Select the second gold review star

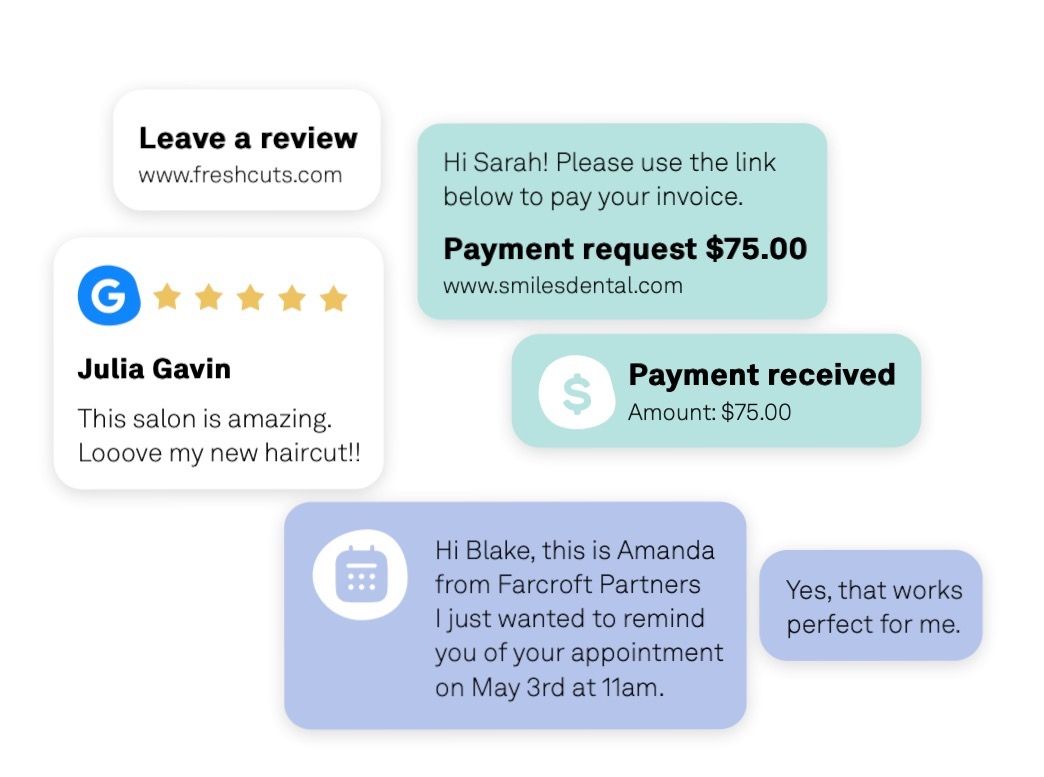click(x=209, y=297)
